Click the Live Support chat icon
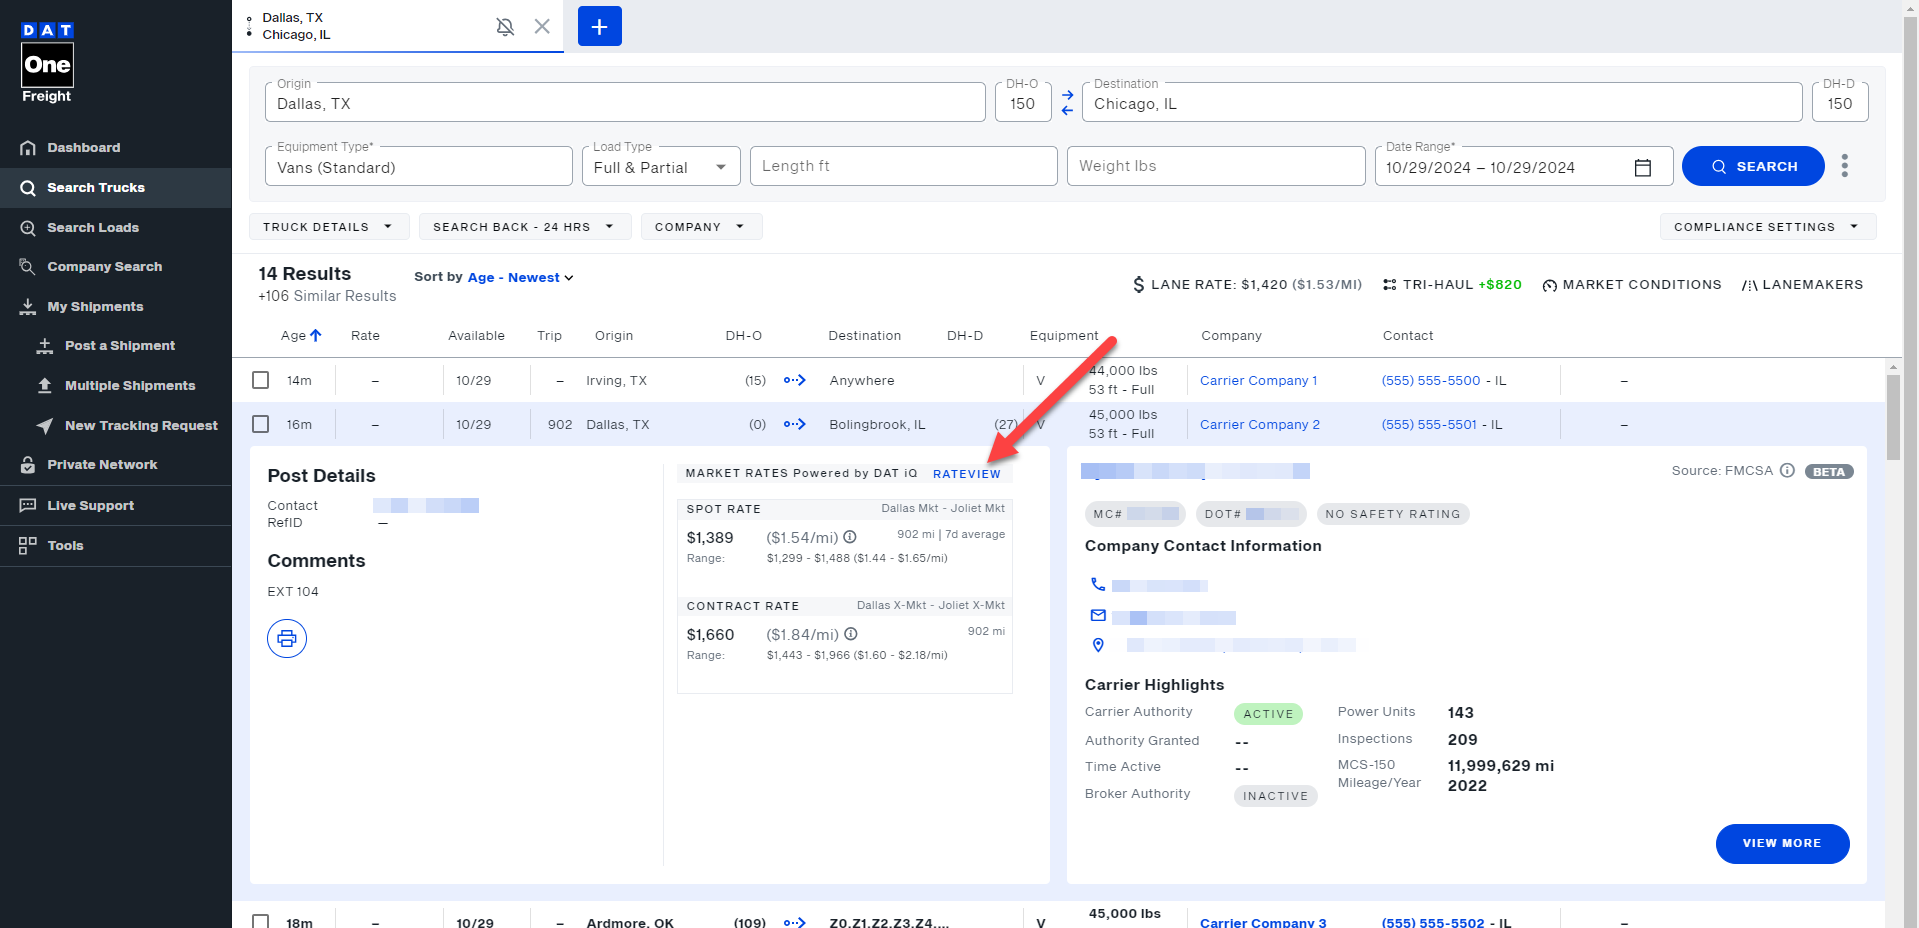 [x=28, y=505]
